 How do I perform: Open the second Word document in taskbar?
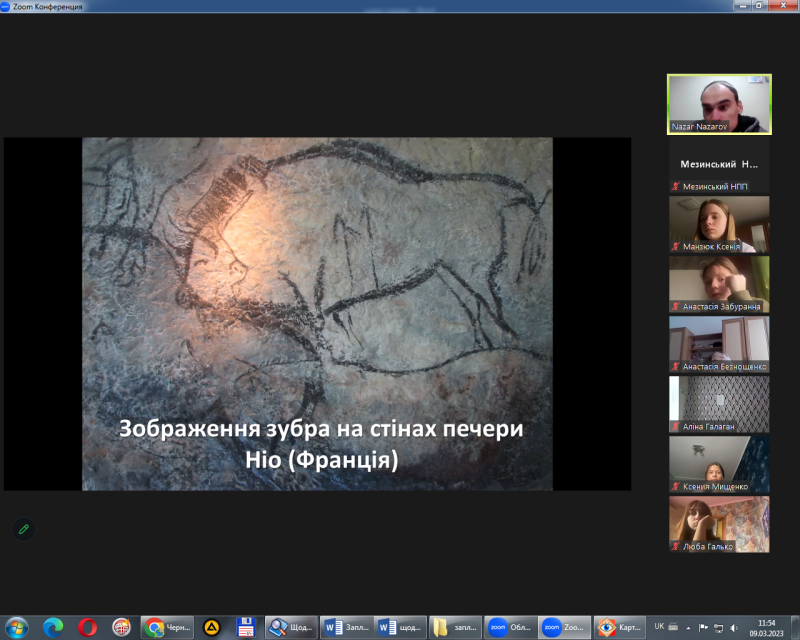click(x=400, y=627)
